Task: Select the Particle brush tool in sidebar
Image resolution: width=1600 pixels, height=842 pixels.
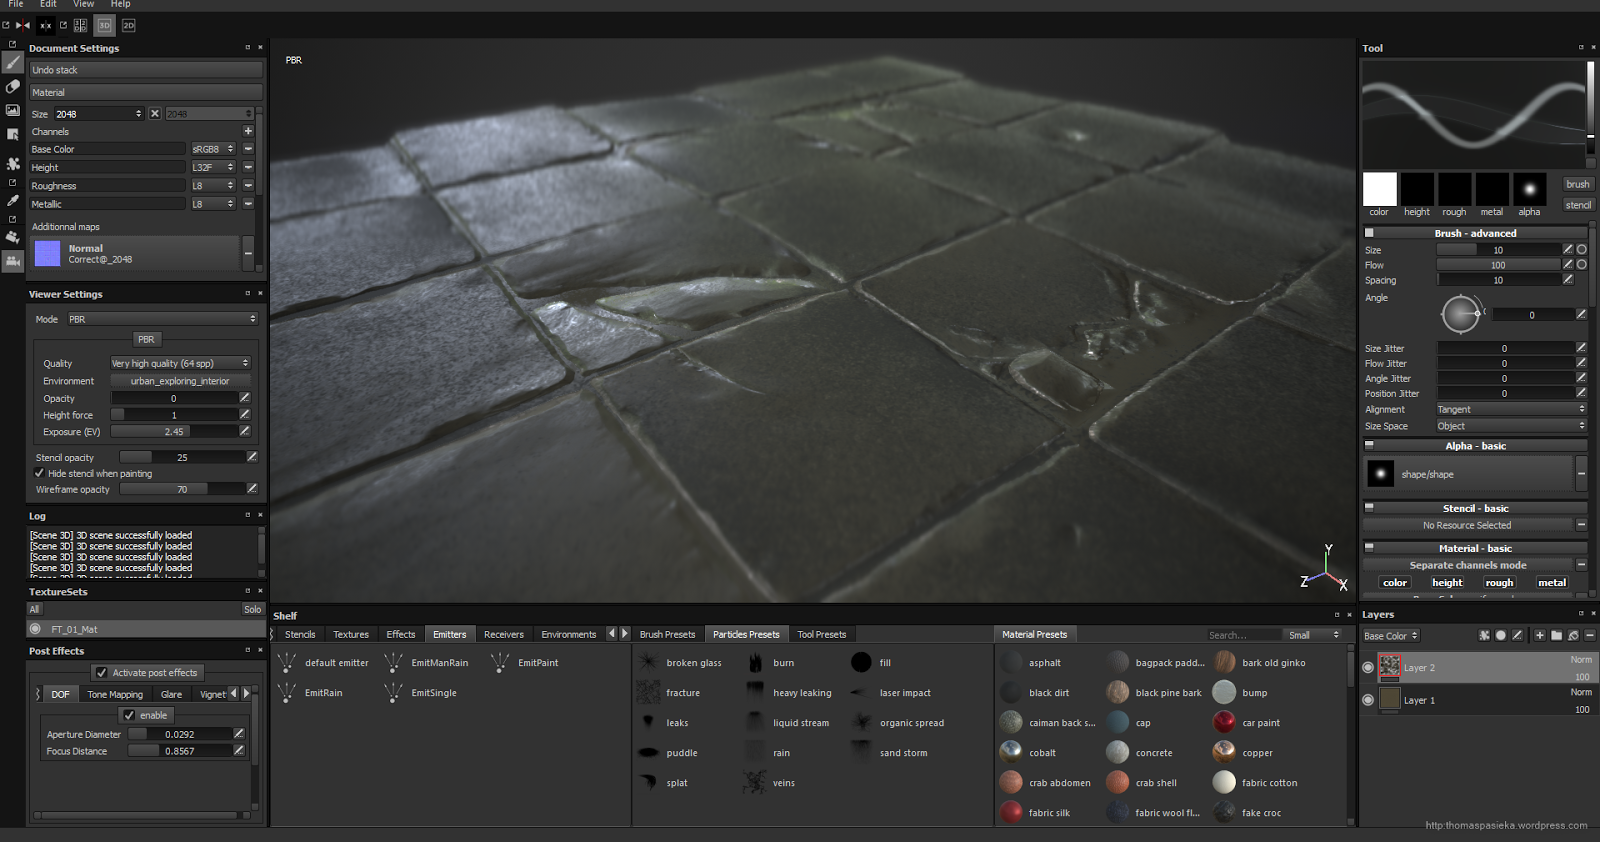Action: pos(13,163)
